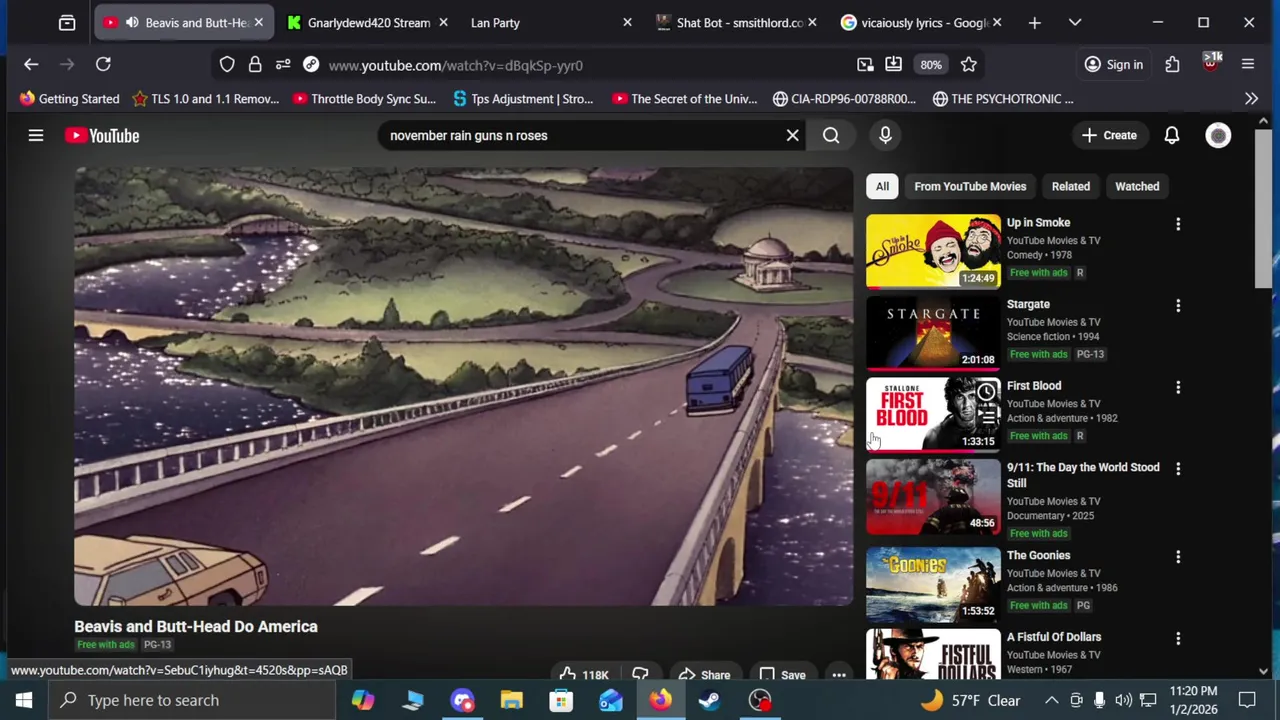Click the Create button
The width and height of the screenshot is (1280, 720).
pos(1109,135)
